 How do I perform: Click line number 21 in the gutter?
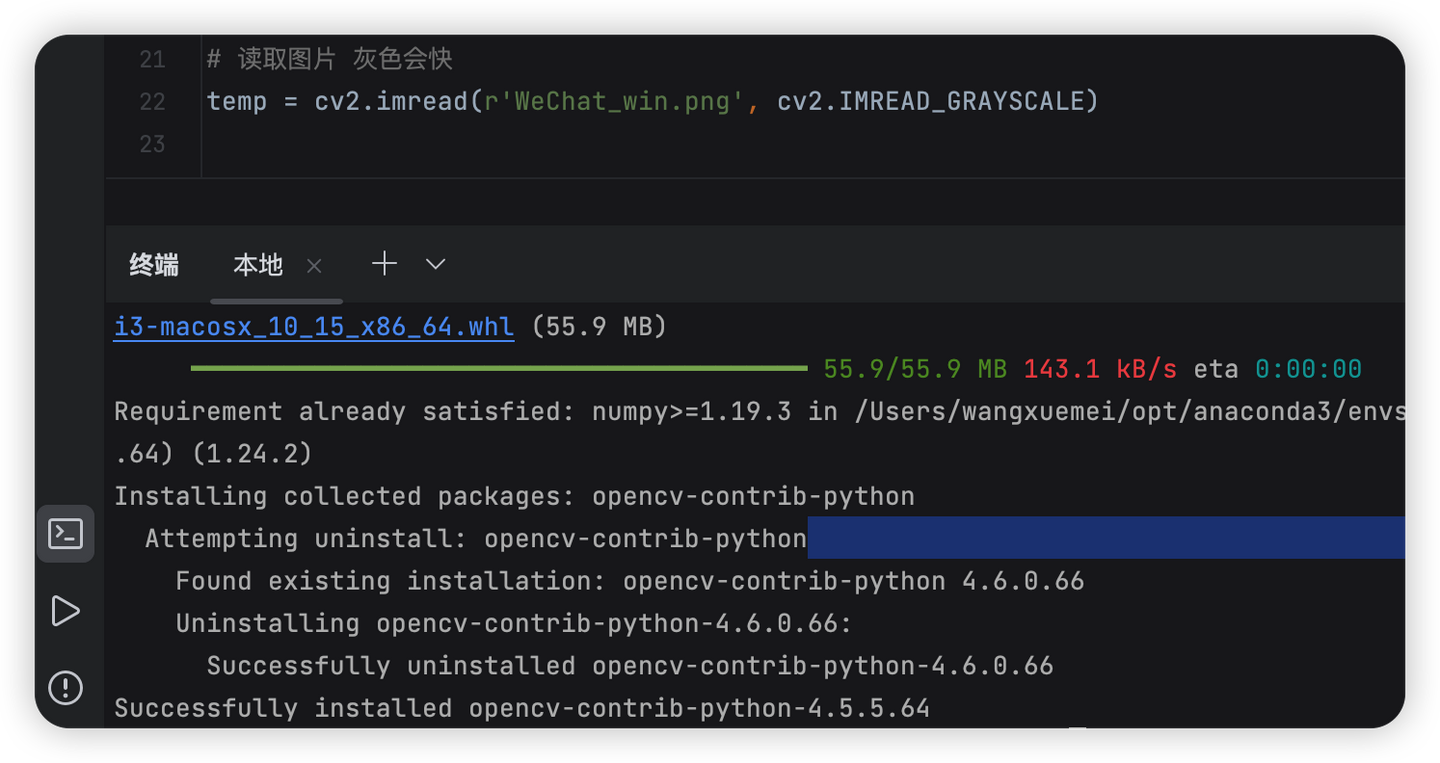[x=151, y=59]
